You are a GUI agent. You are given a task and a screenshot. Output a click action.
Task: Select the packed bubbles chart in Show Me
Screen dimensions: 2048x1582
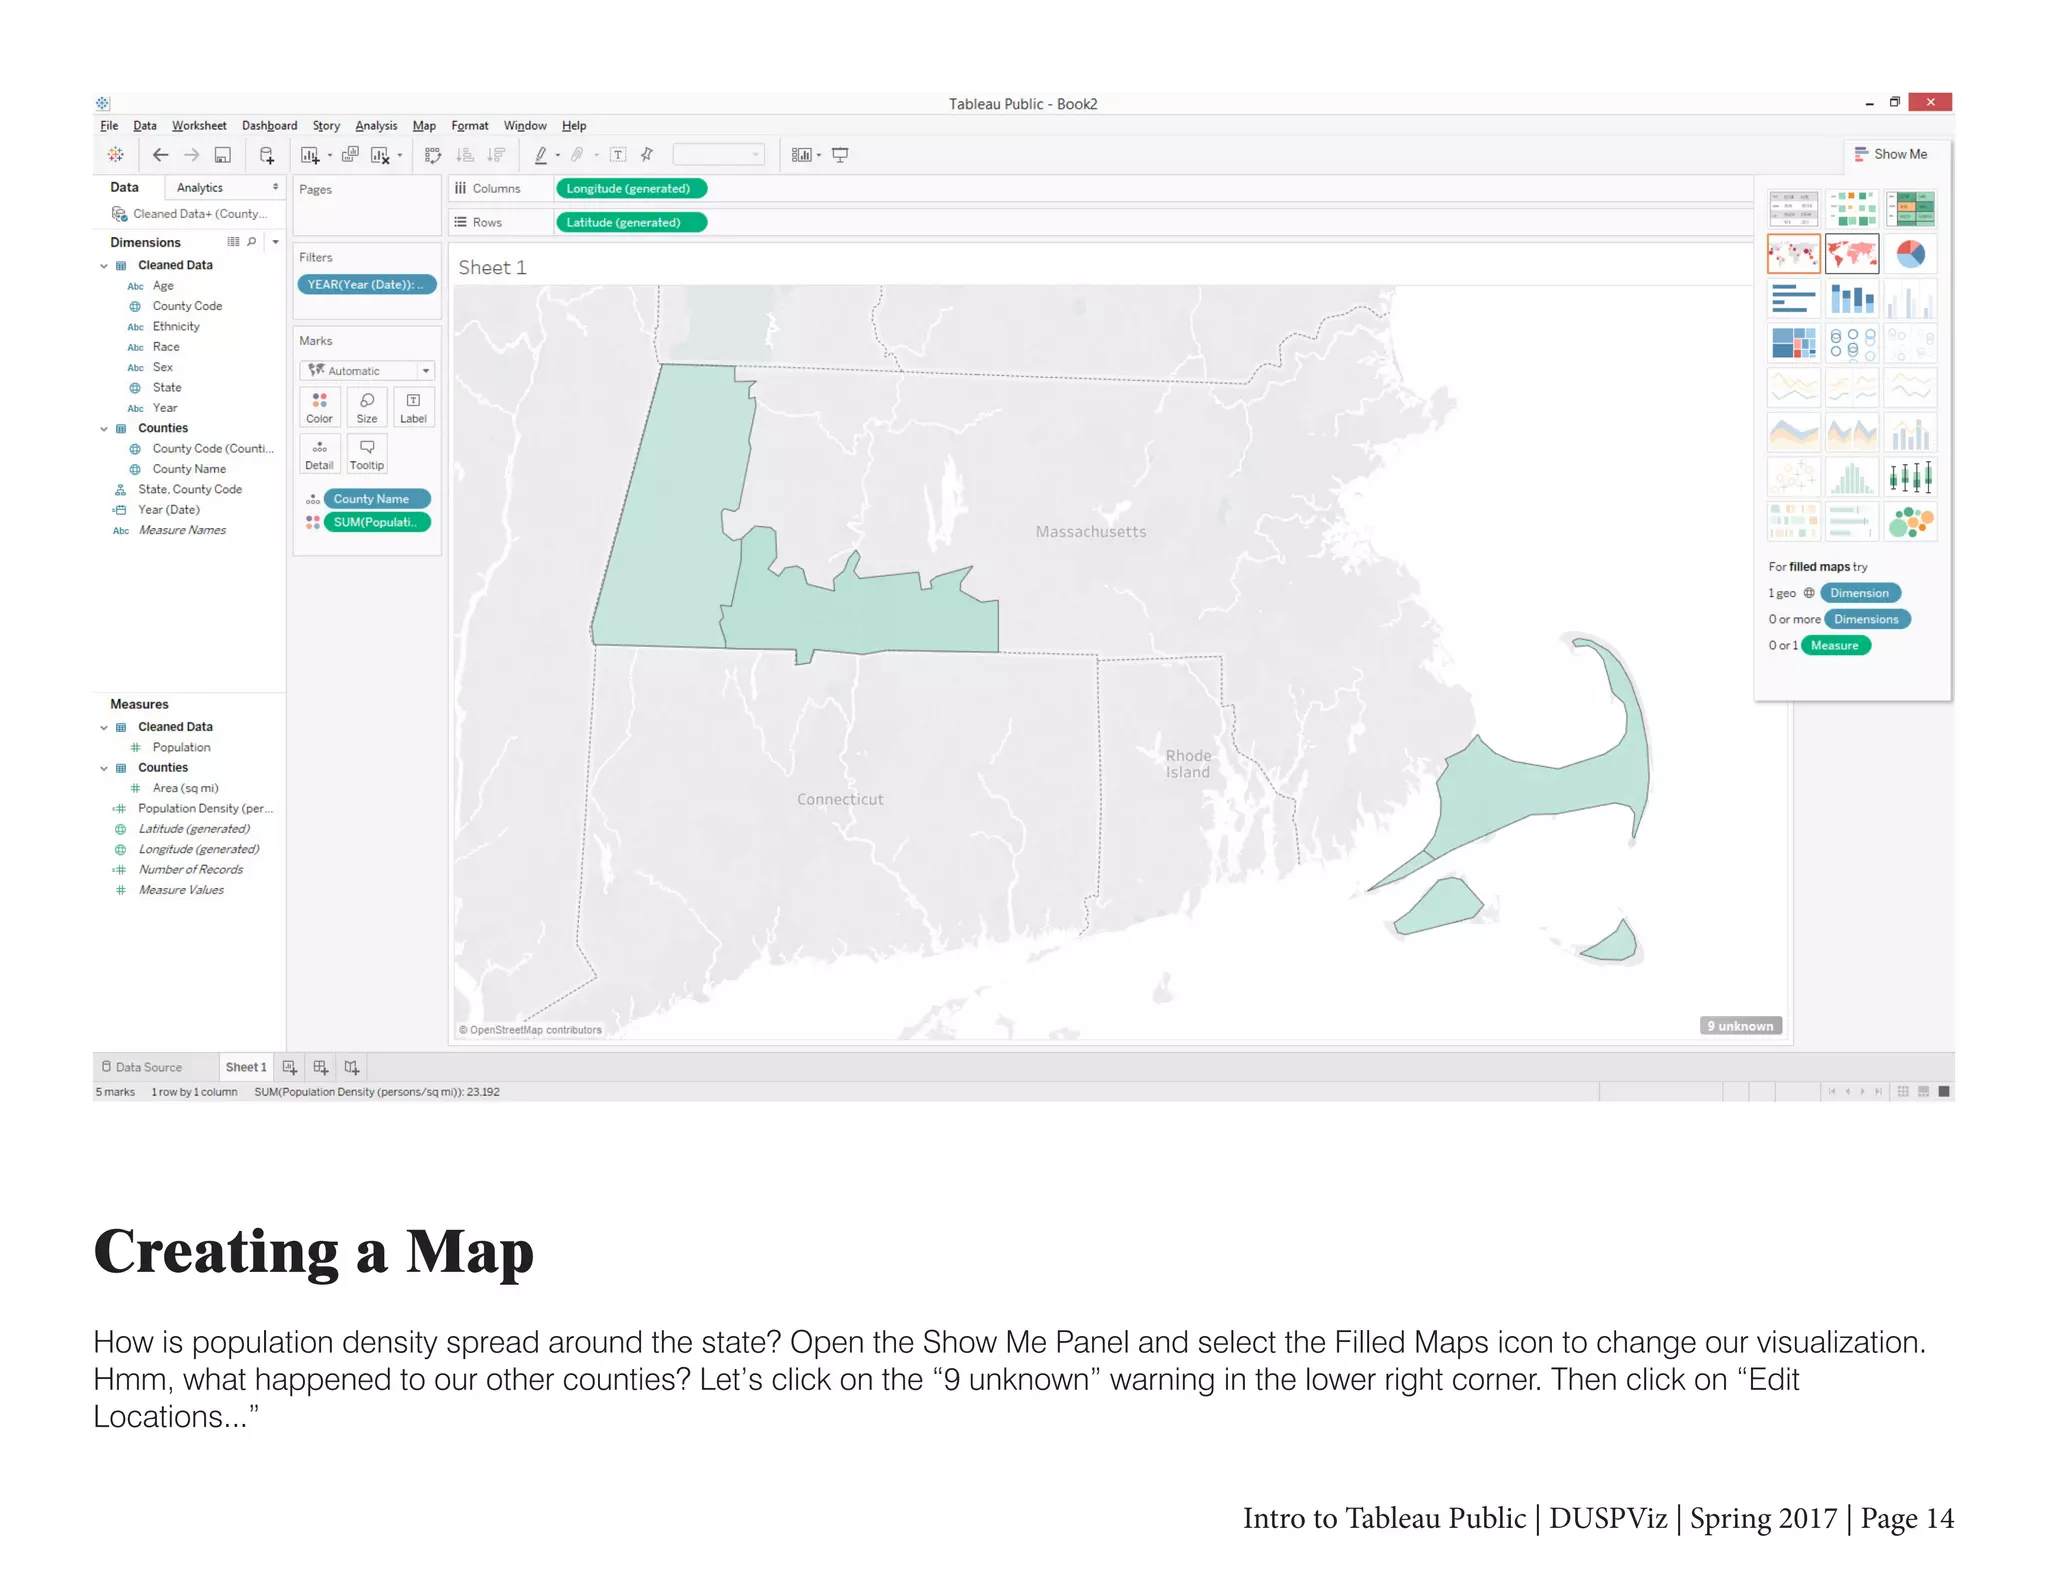(x=1910, y=522)
